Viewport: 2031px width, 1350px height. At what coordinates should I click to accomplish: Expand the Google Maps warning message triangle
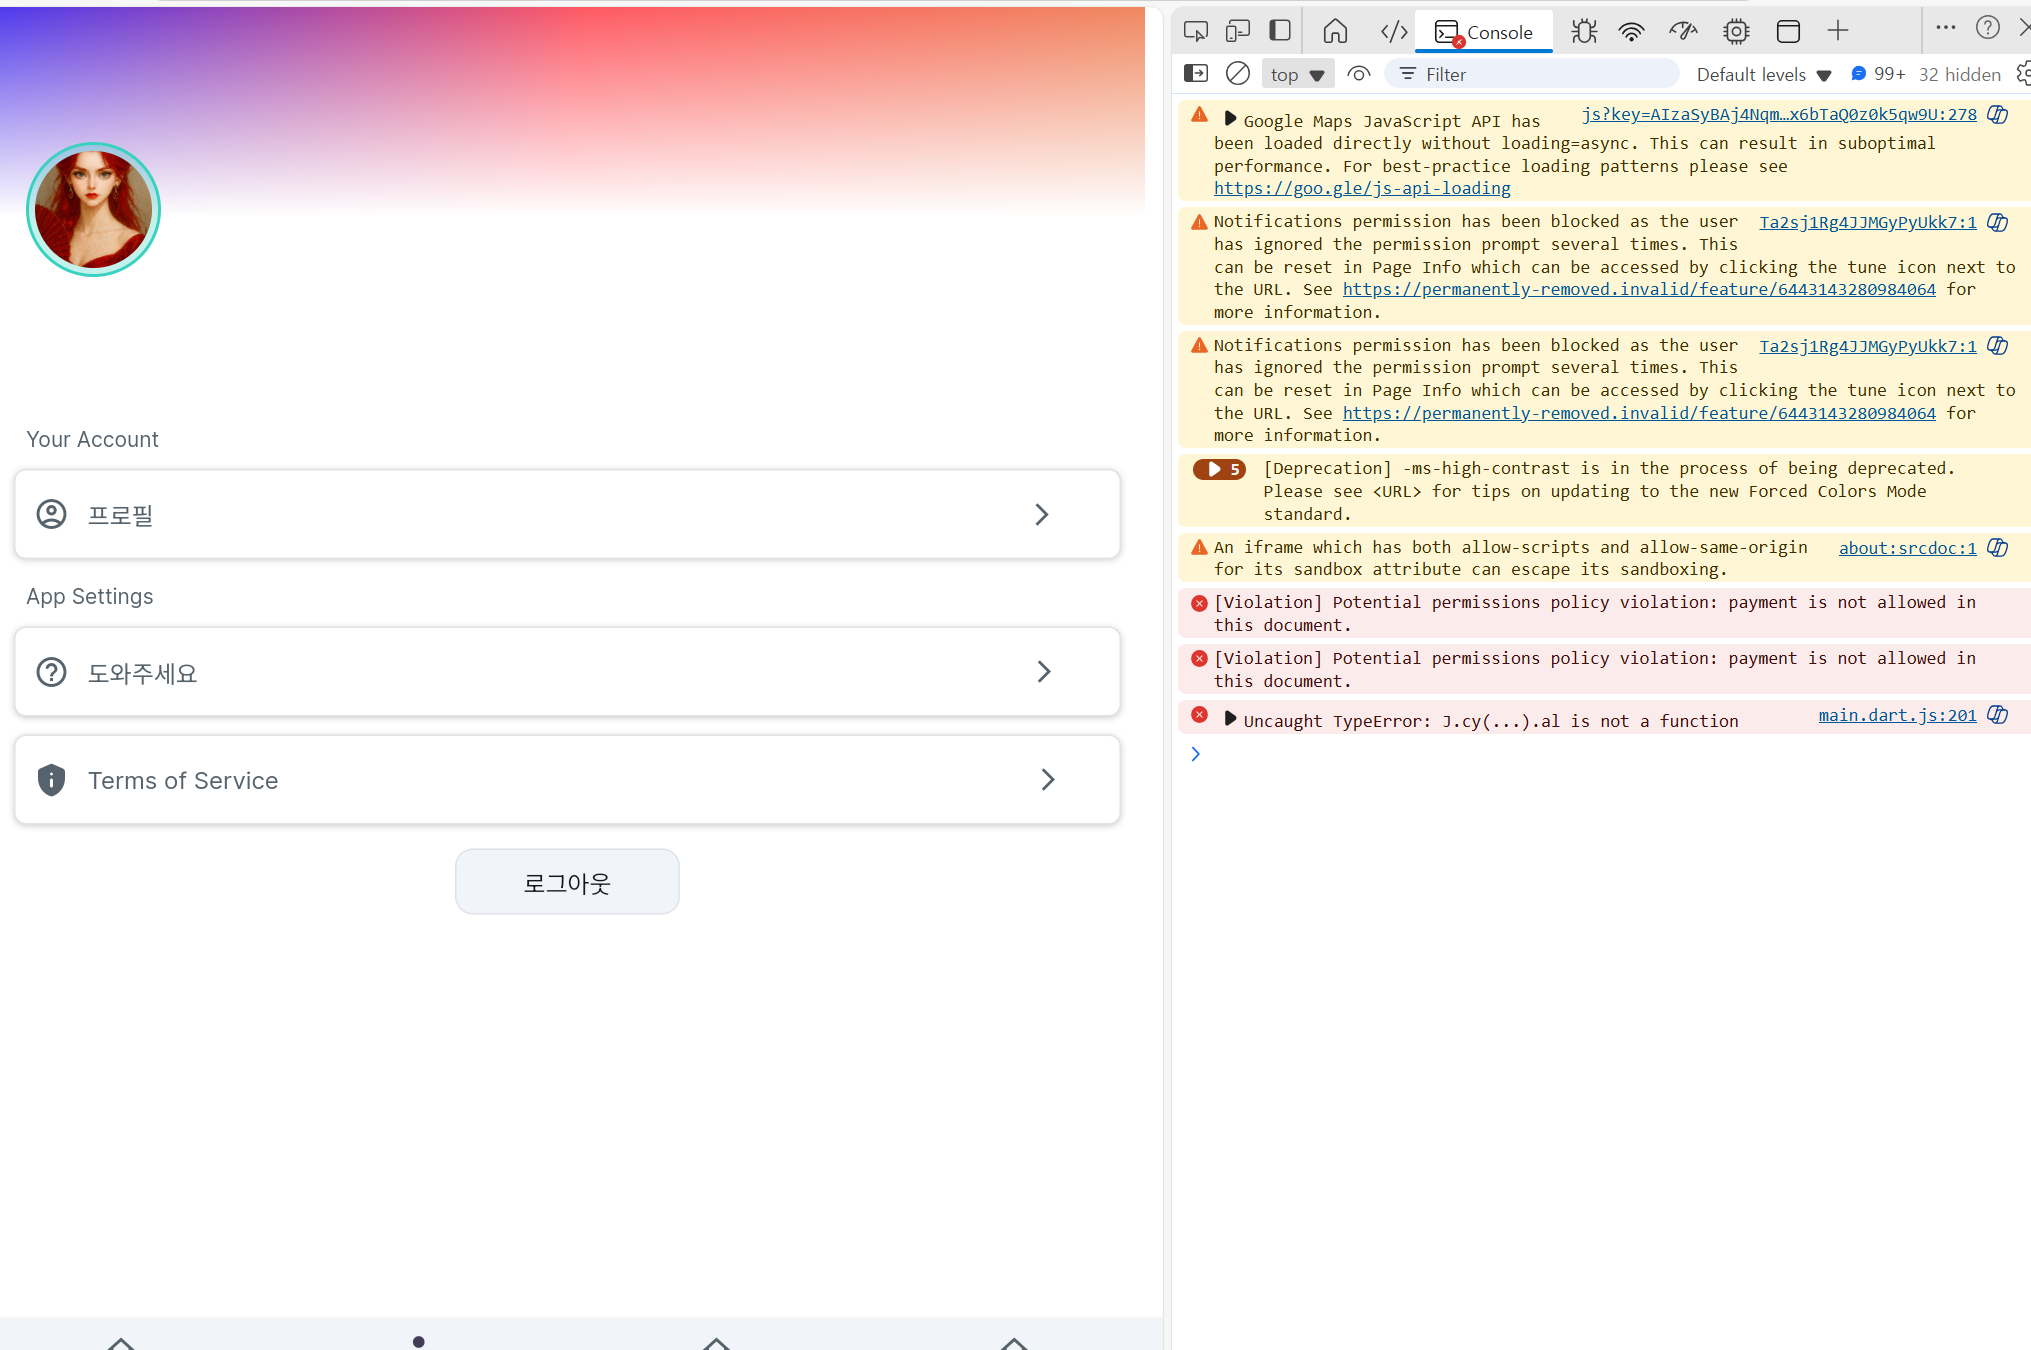[1230, 118]
